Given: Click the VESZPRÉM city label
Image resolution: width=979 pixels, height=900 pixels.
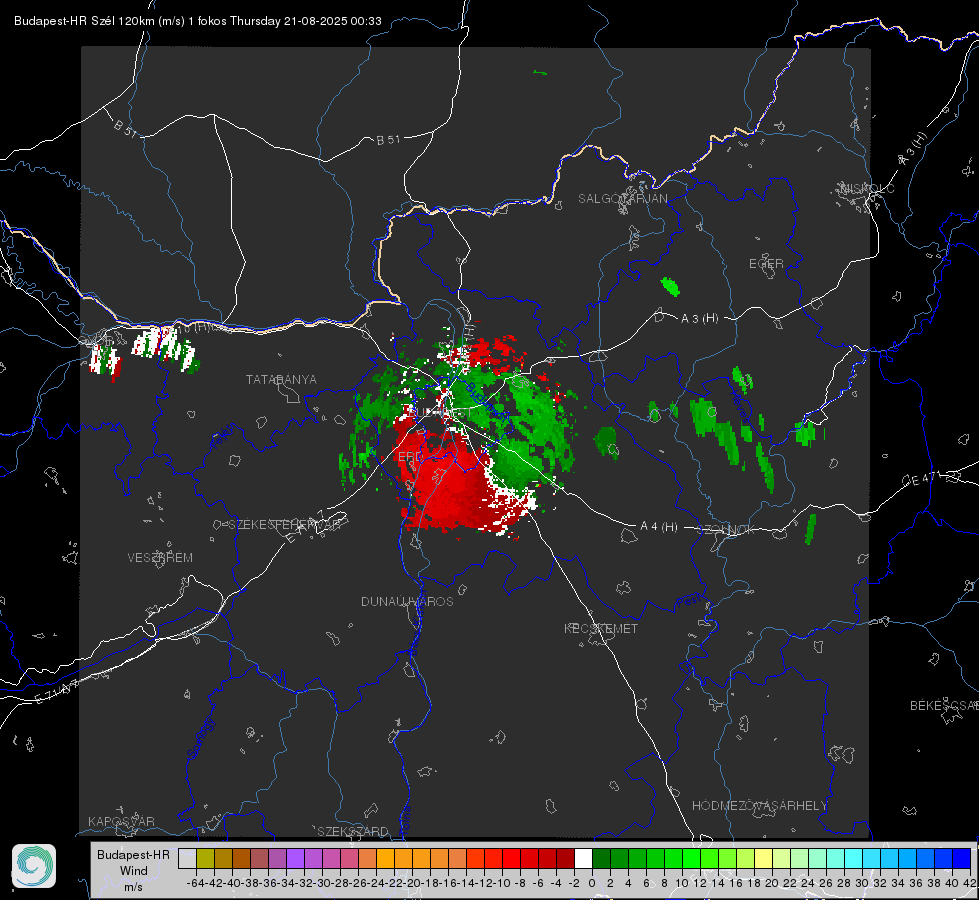Looking at the screenshot, I should tap(160, 557).
